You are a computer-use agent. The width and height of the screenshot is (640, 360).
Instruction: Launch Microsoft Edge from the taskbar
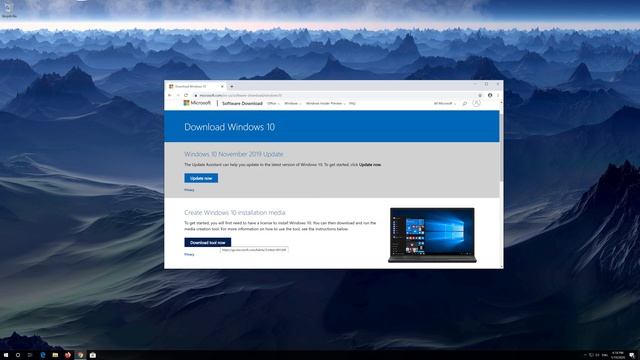43,355
